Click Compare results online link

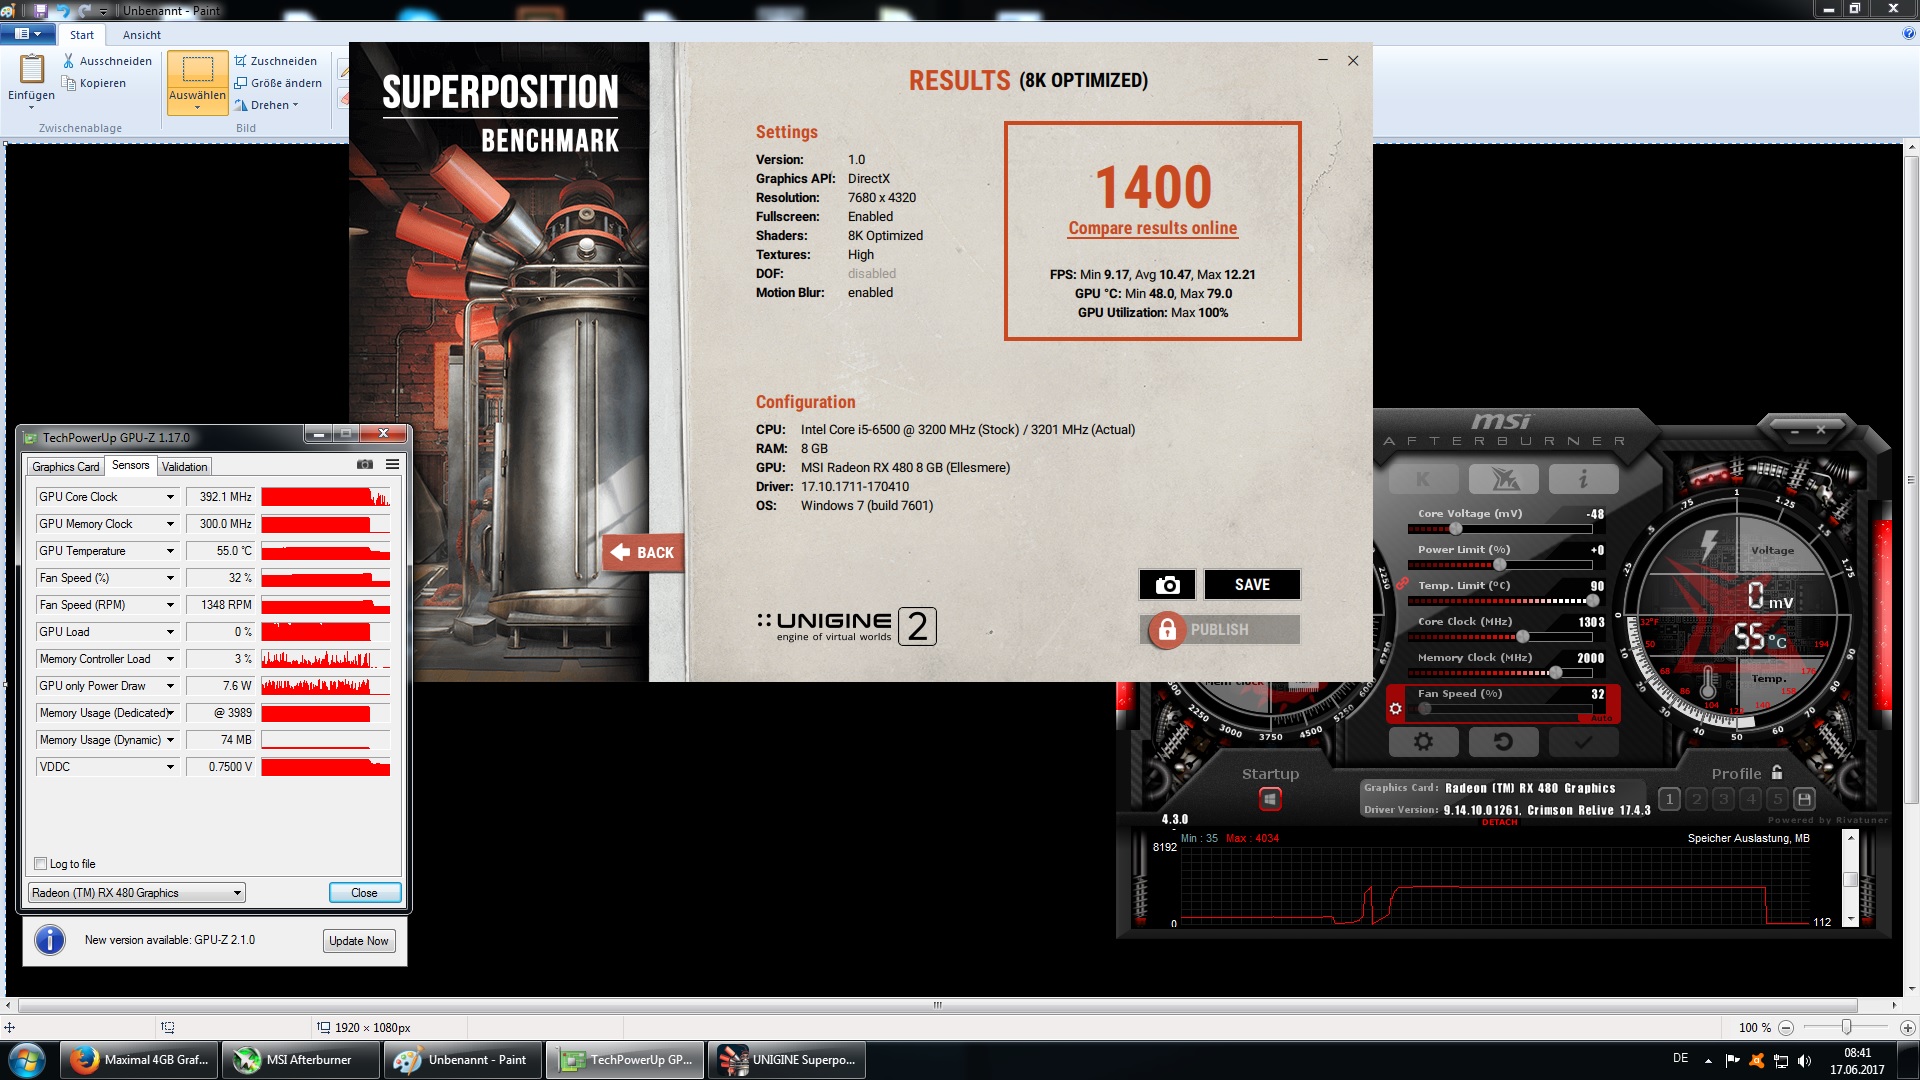1152,228
